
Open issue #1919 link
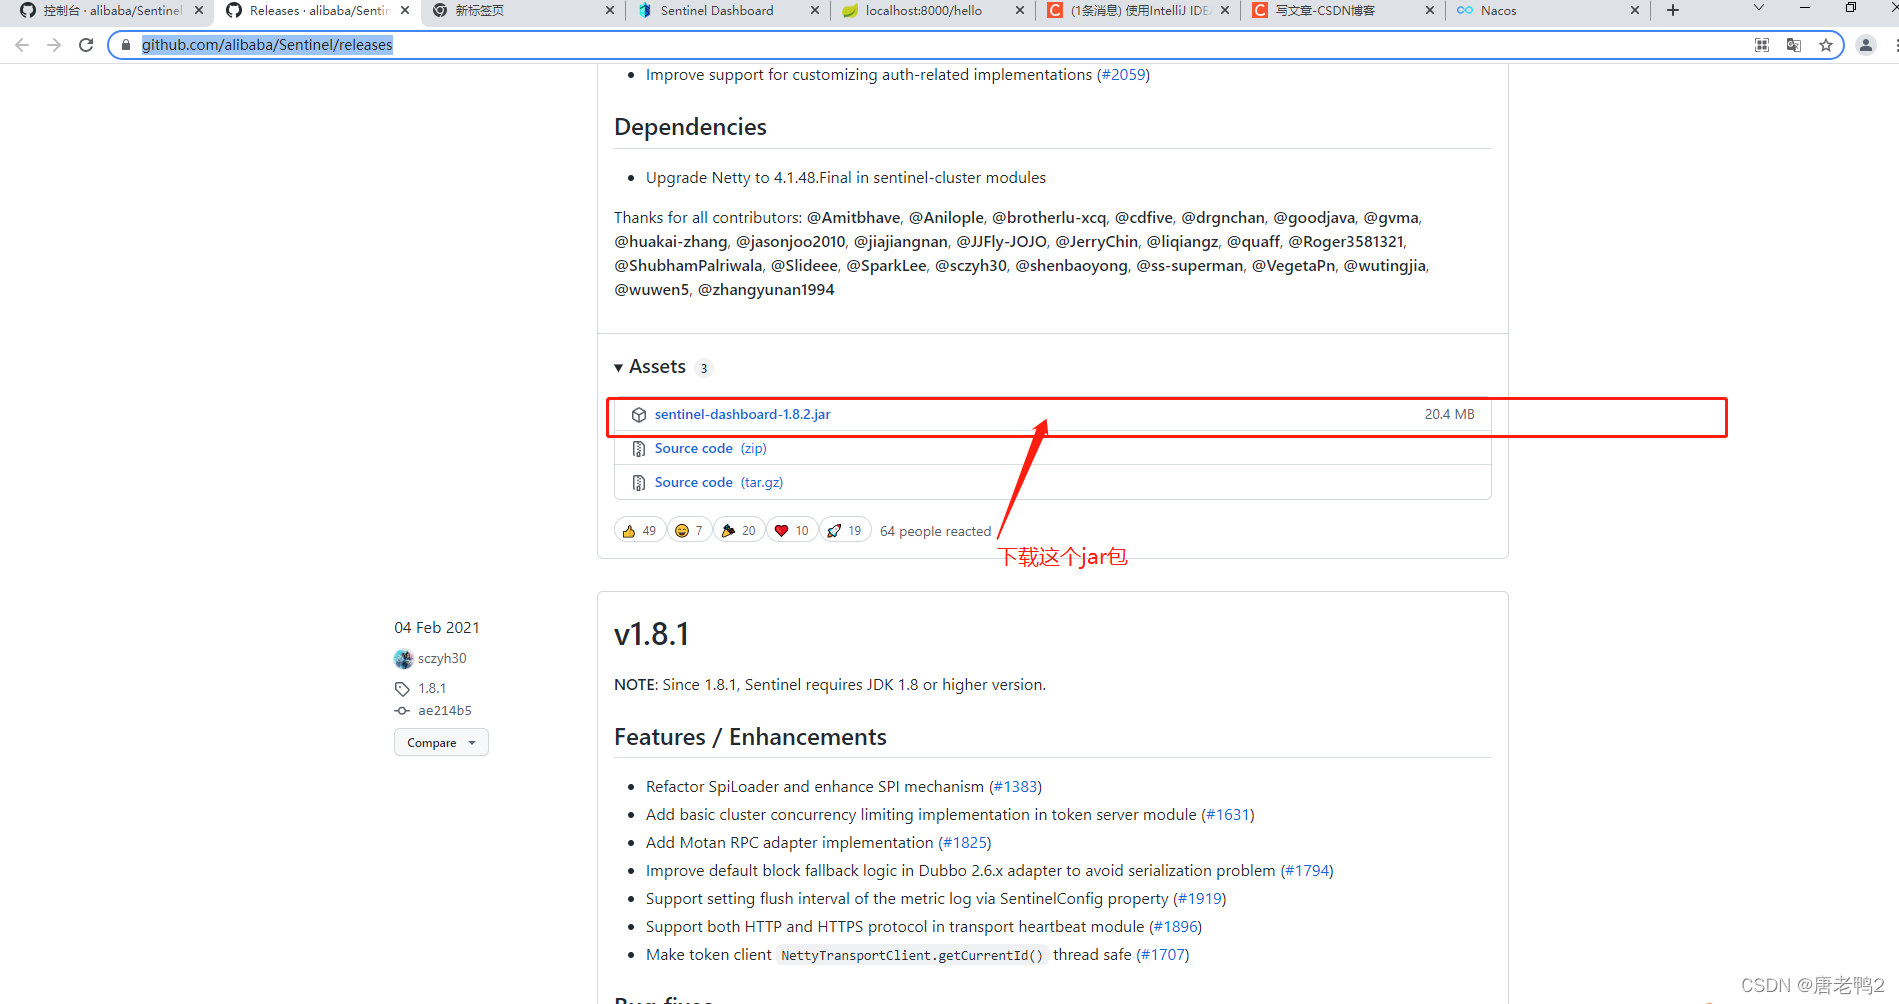point(1200,899)
